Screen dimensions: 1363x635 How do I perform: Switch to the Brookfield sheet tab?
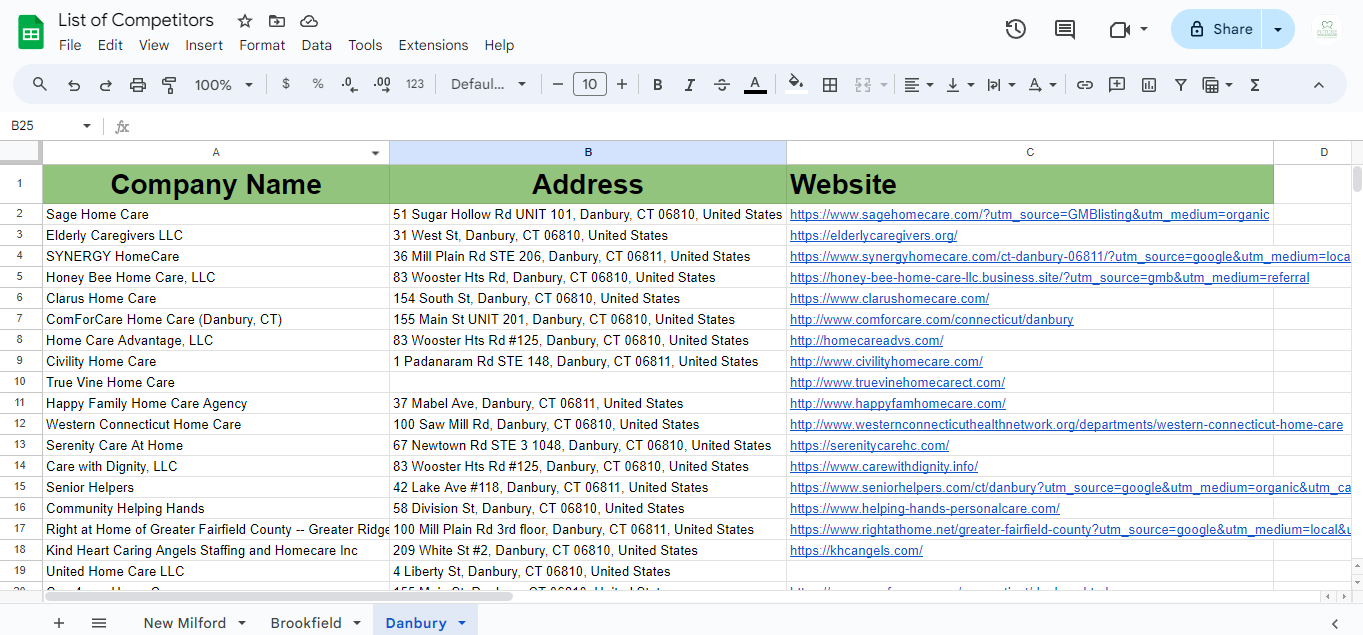pos(306,623)
